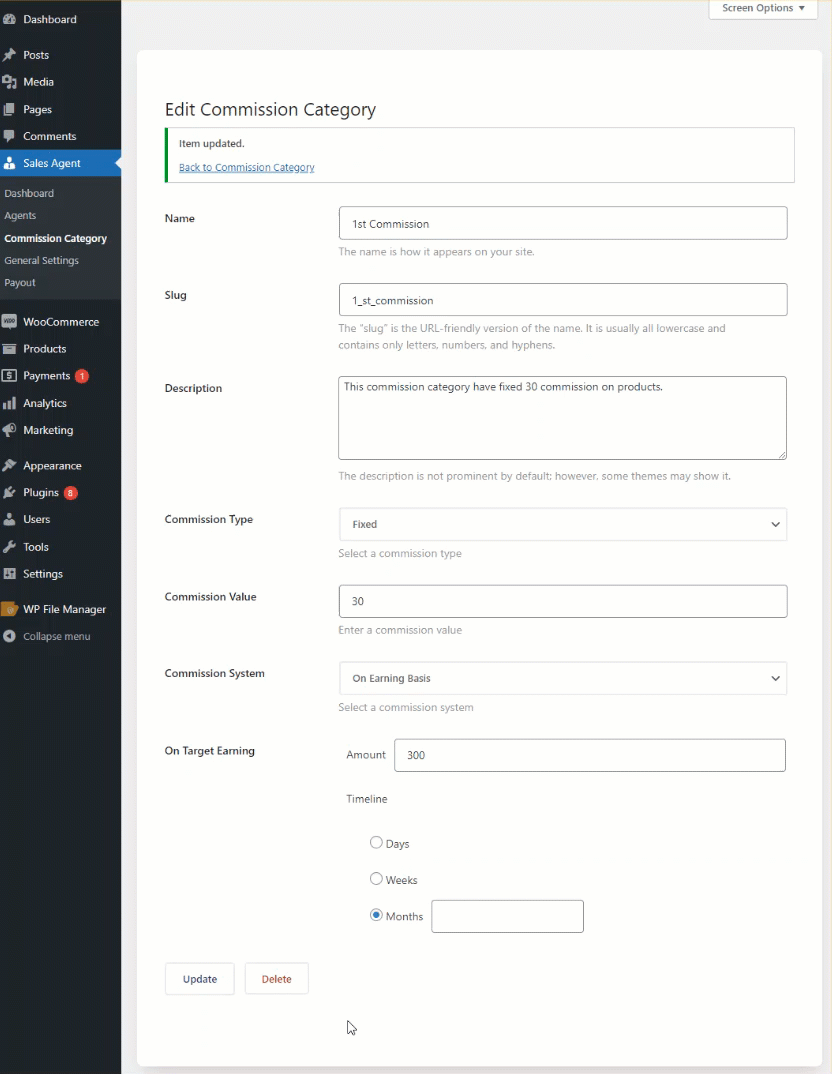The height and width of the screenshot is (1074, 832).
Task: Click the Sales Agent person icon
Action: click(9, 163)
